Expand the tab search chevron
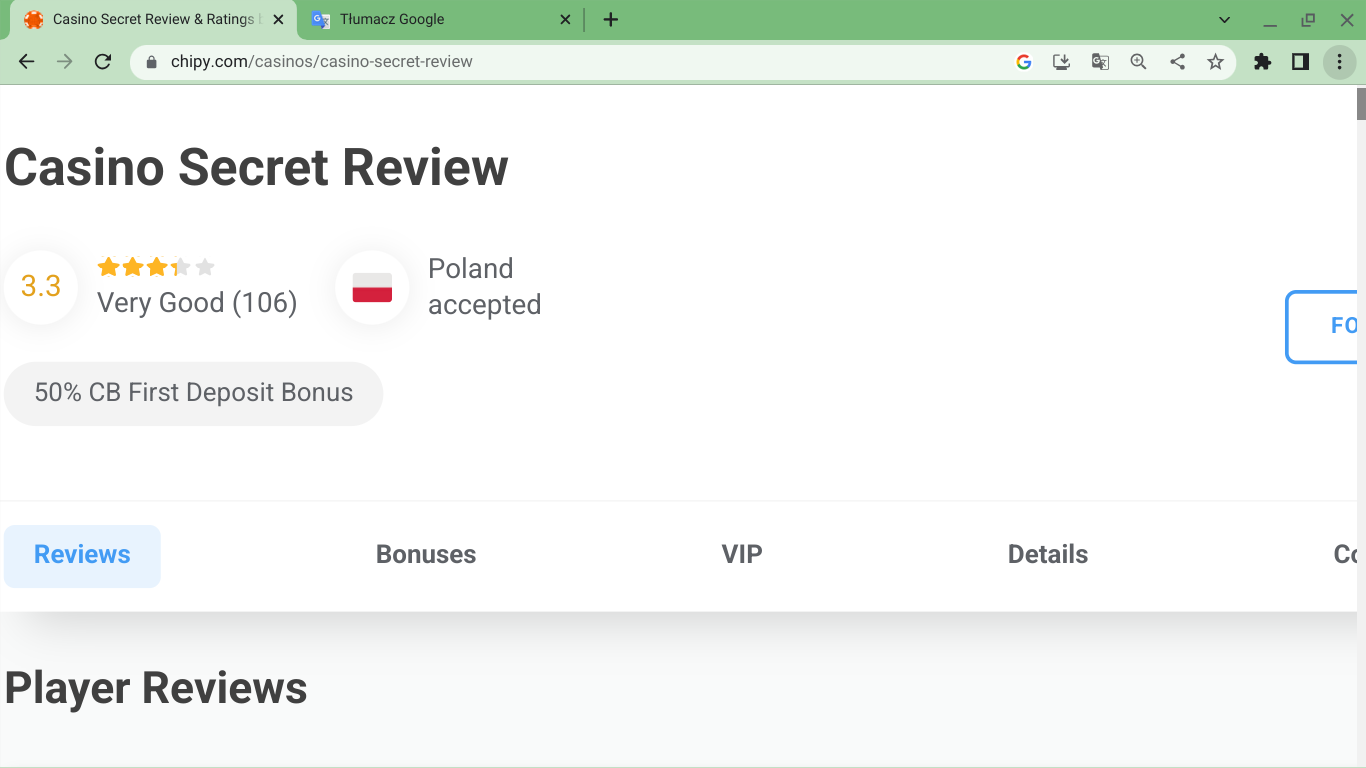1366x768 pixels. (x=1224, y=20)
